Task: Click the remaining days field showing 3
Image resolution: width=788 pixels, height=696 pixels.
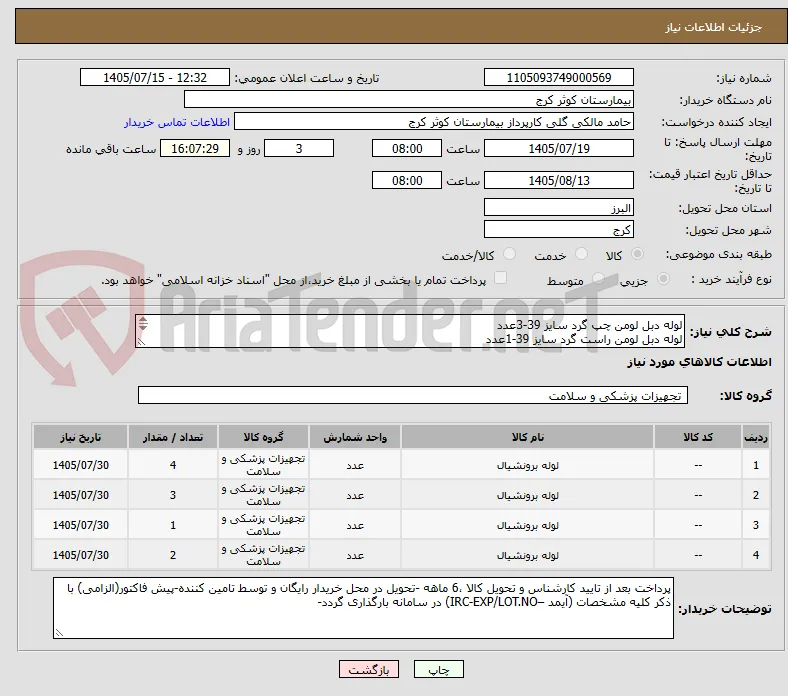Action: (299, 149)
